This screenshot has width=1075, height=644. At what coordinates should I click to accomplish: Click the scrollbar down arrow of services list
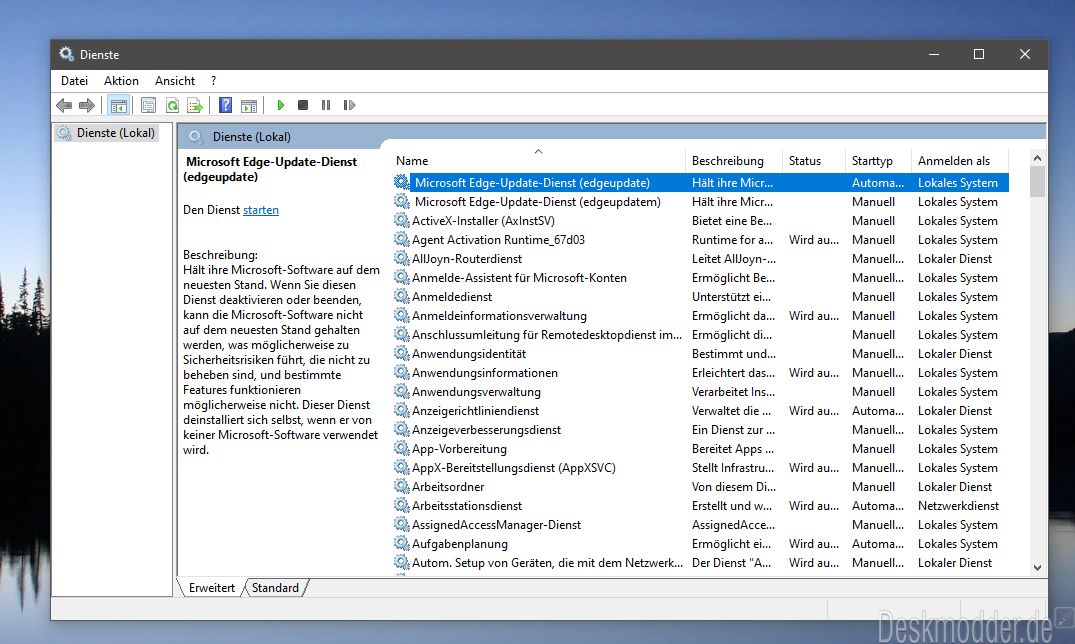pos(1037,567)
